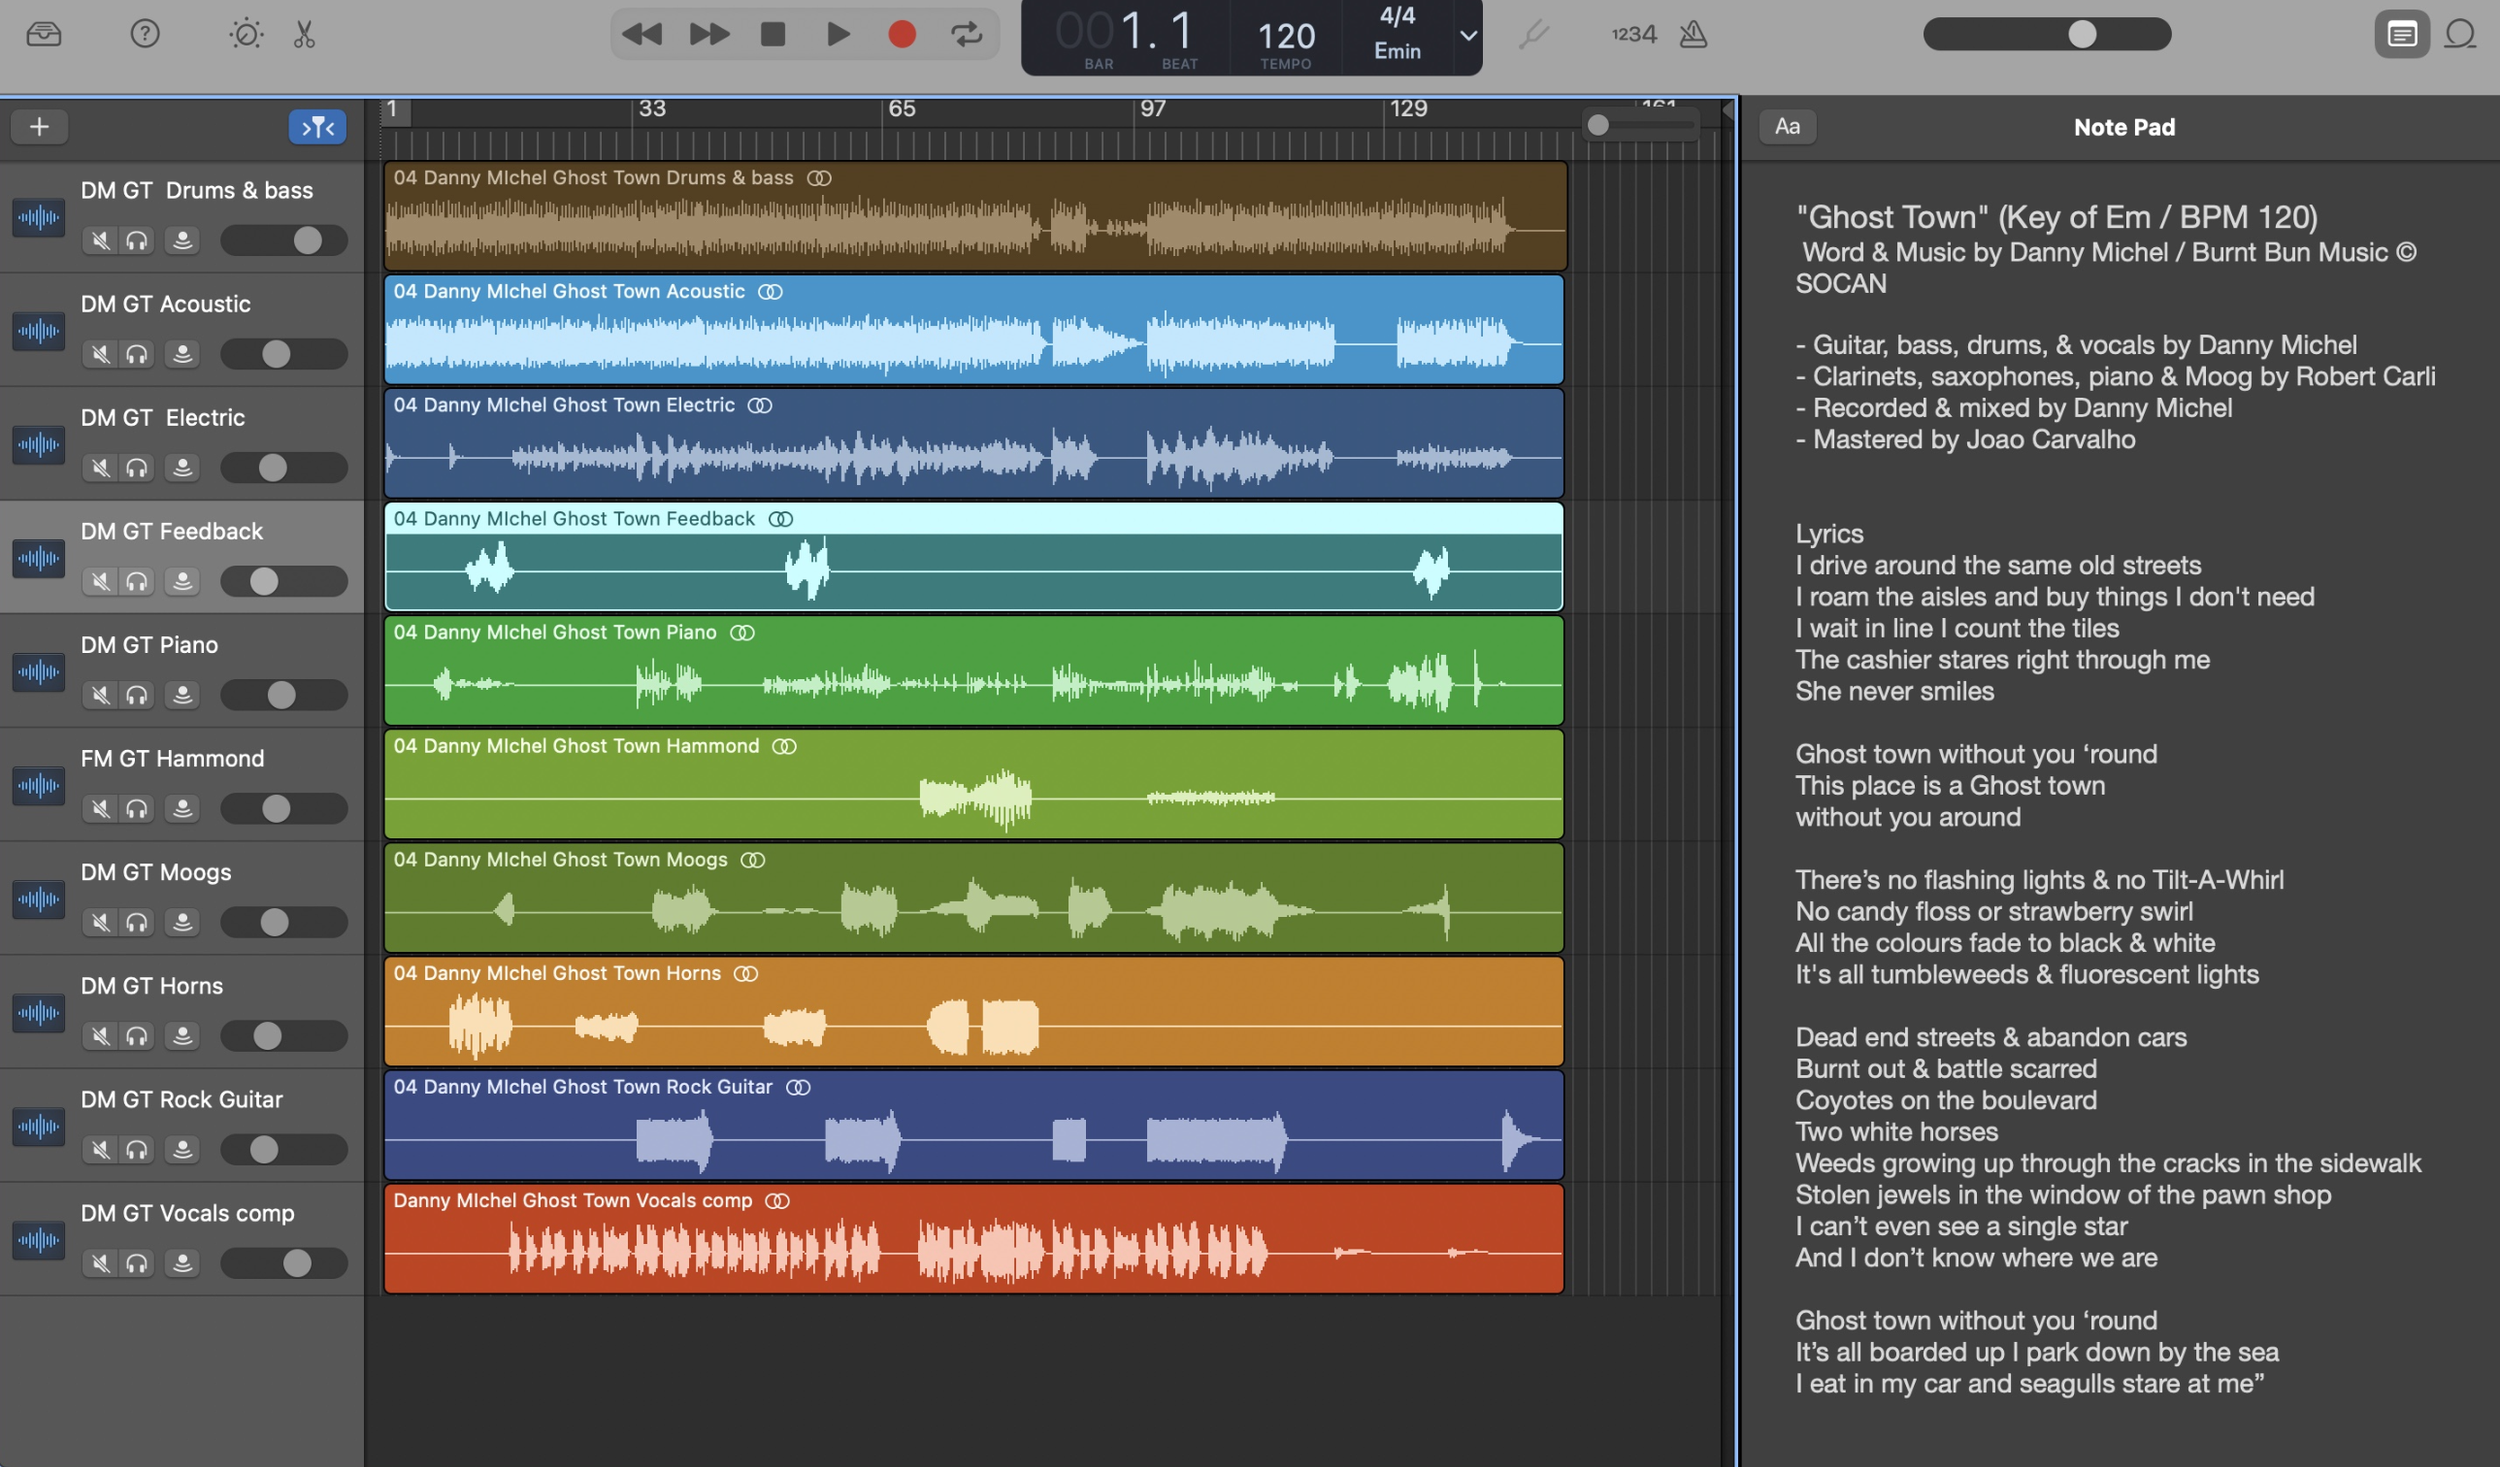Add a new track with plus button
The image size is (2500, 1467).
(x=39, y=126)
